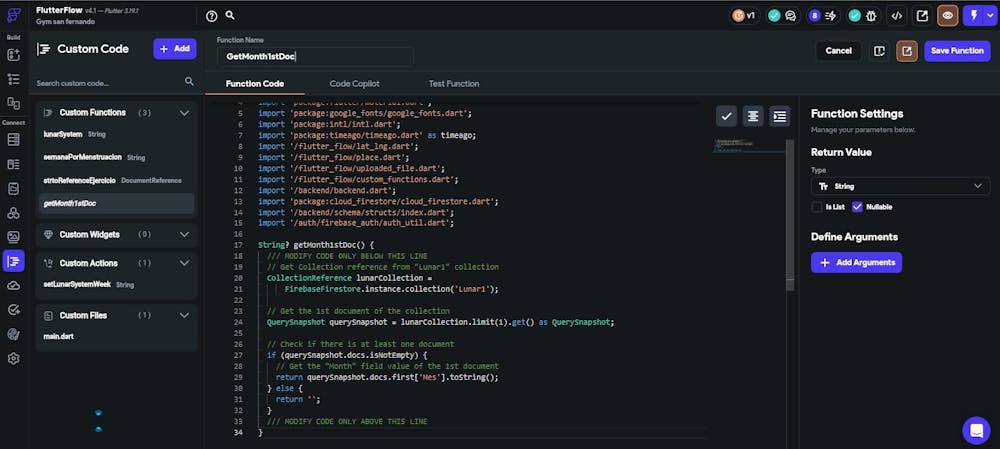Open the developer menu code icon
Viewport: 1000px width, 449px height.
pyautogui.click(x=897, y=16)
